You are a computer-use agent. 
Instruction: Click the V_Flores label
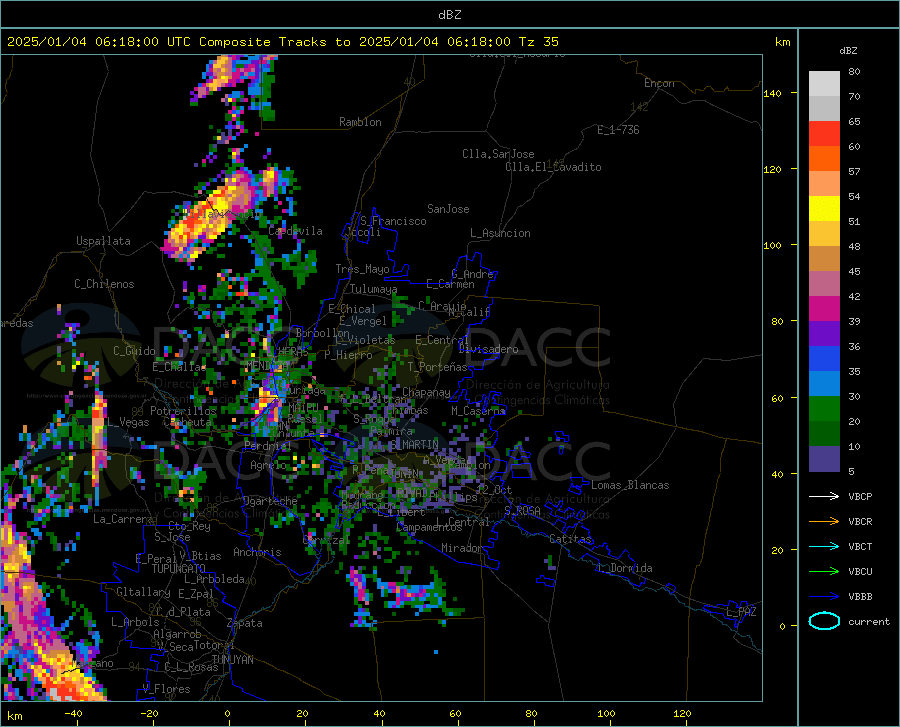pos(166,689)
